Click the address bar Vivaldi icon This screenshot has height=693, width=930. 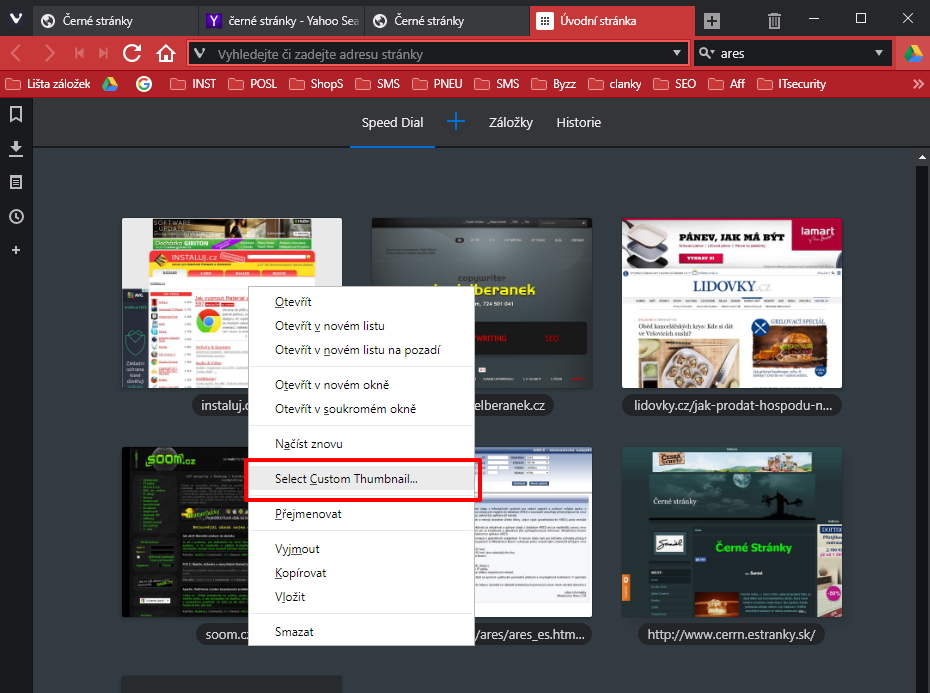tap(200, 53)
